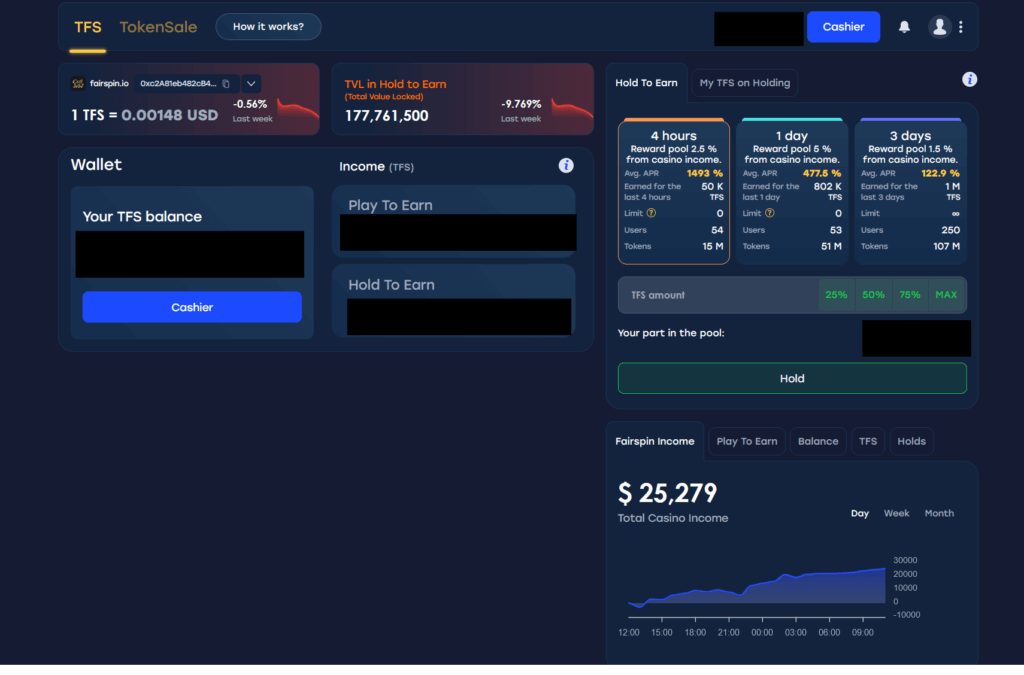Choose the 1 day holding pool card
This screenshot has width=1024, height=675.
point(792,191)
